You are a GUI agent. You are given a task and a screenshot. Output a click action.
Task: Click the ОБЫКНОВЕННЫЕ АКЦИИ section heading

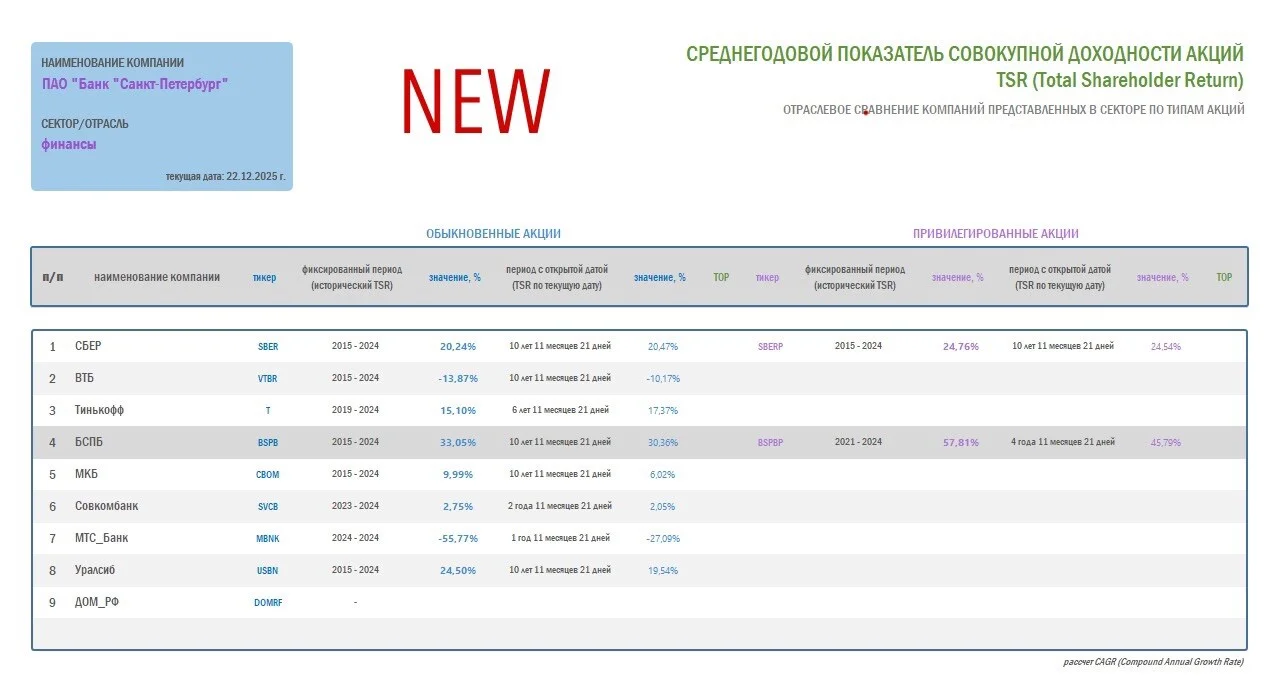(493, 234)
